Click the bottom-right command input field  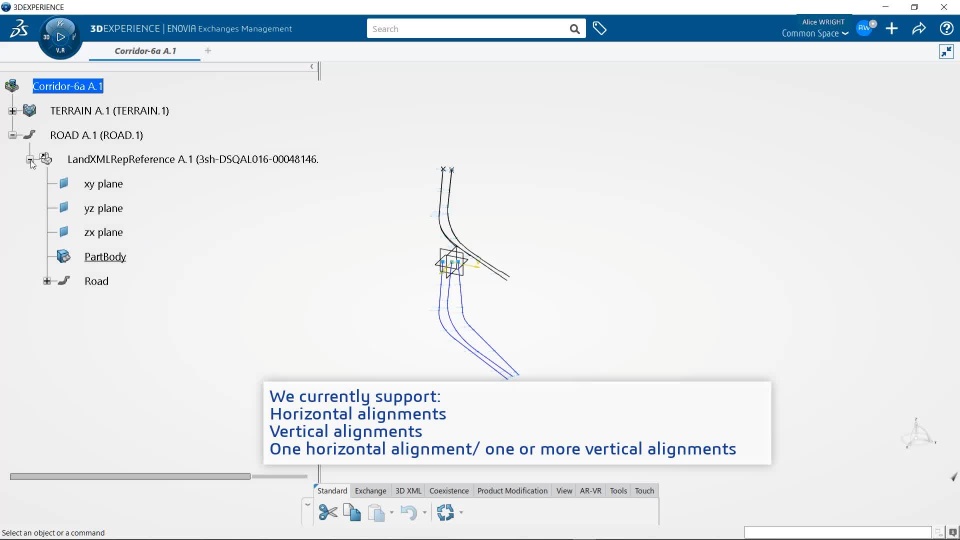[x=838, y=533]
